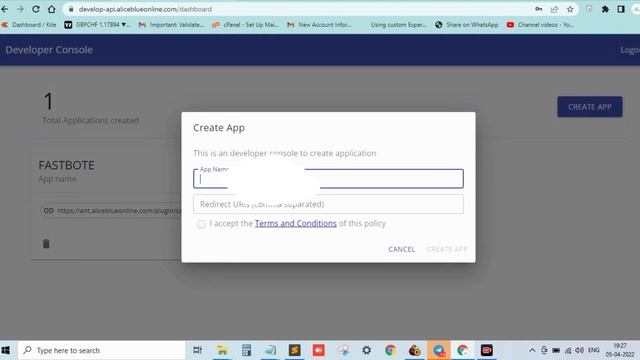Image resolution: width=640 pixels, height=360 pixels.
Task: Click the ant.aliceblueonline.com plugin URL chip
Action: tap(111, 211)
